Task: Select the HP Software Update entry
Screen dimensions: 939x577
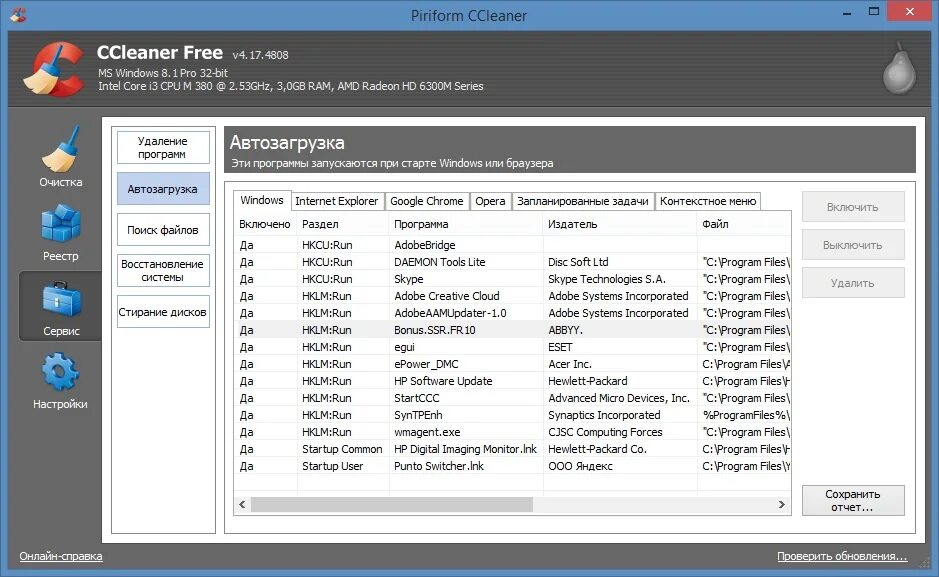Action: pyautogui.click(x=513, y=381)
